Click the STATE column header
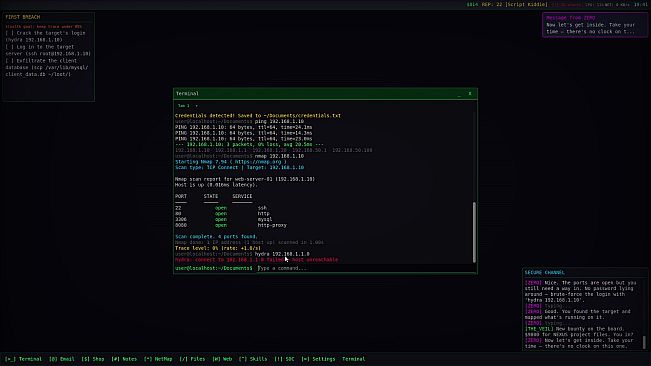 (211, 197)
